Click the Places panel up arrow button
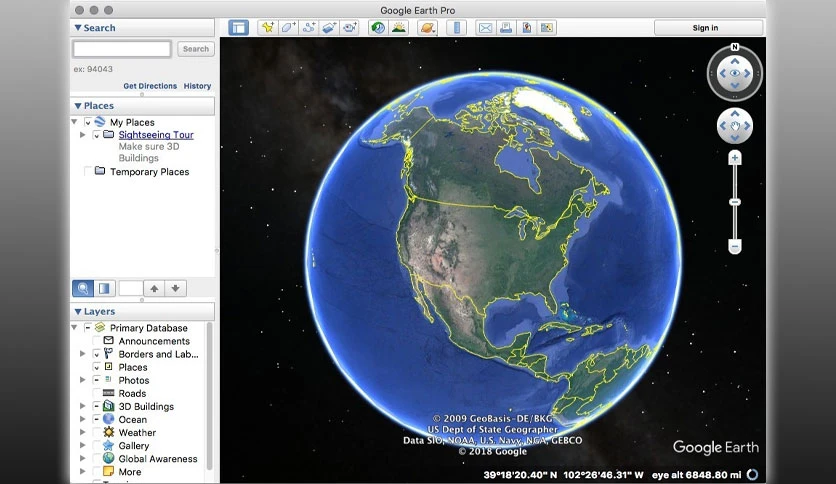836x484 pixels. pyautogui.click(x=154, y=288)
